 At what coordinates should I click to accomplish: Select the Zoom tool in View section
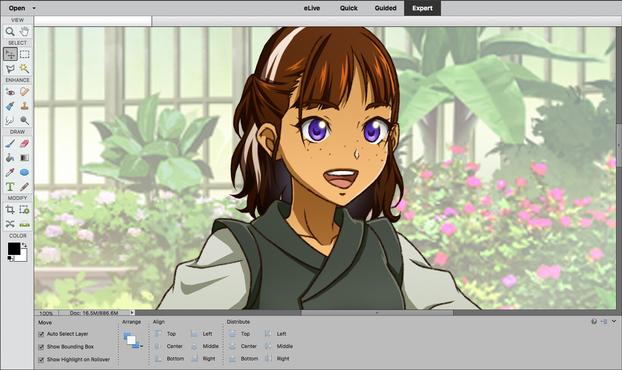[x=10, y=31]
